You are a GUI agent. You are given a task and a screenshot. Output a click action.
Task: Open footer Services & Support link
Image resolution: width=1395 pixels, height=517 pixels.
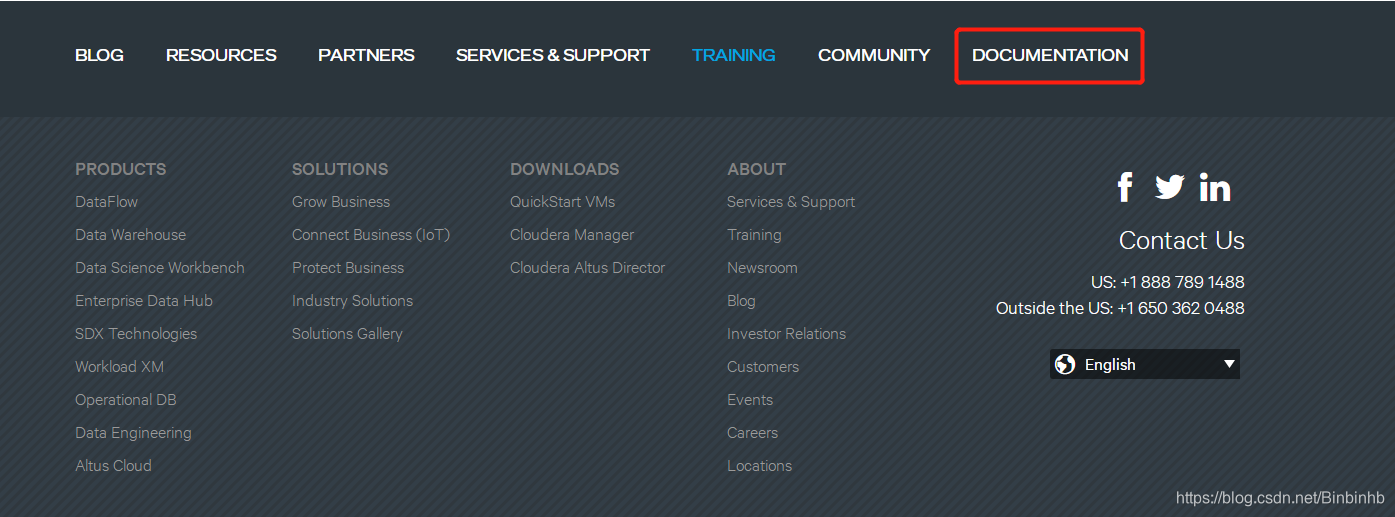(x=791, y=201)
